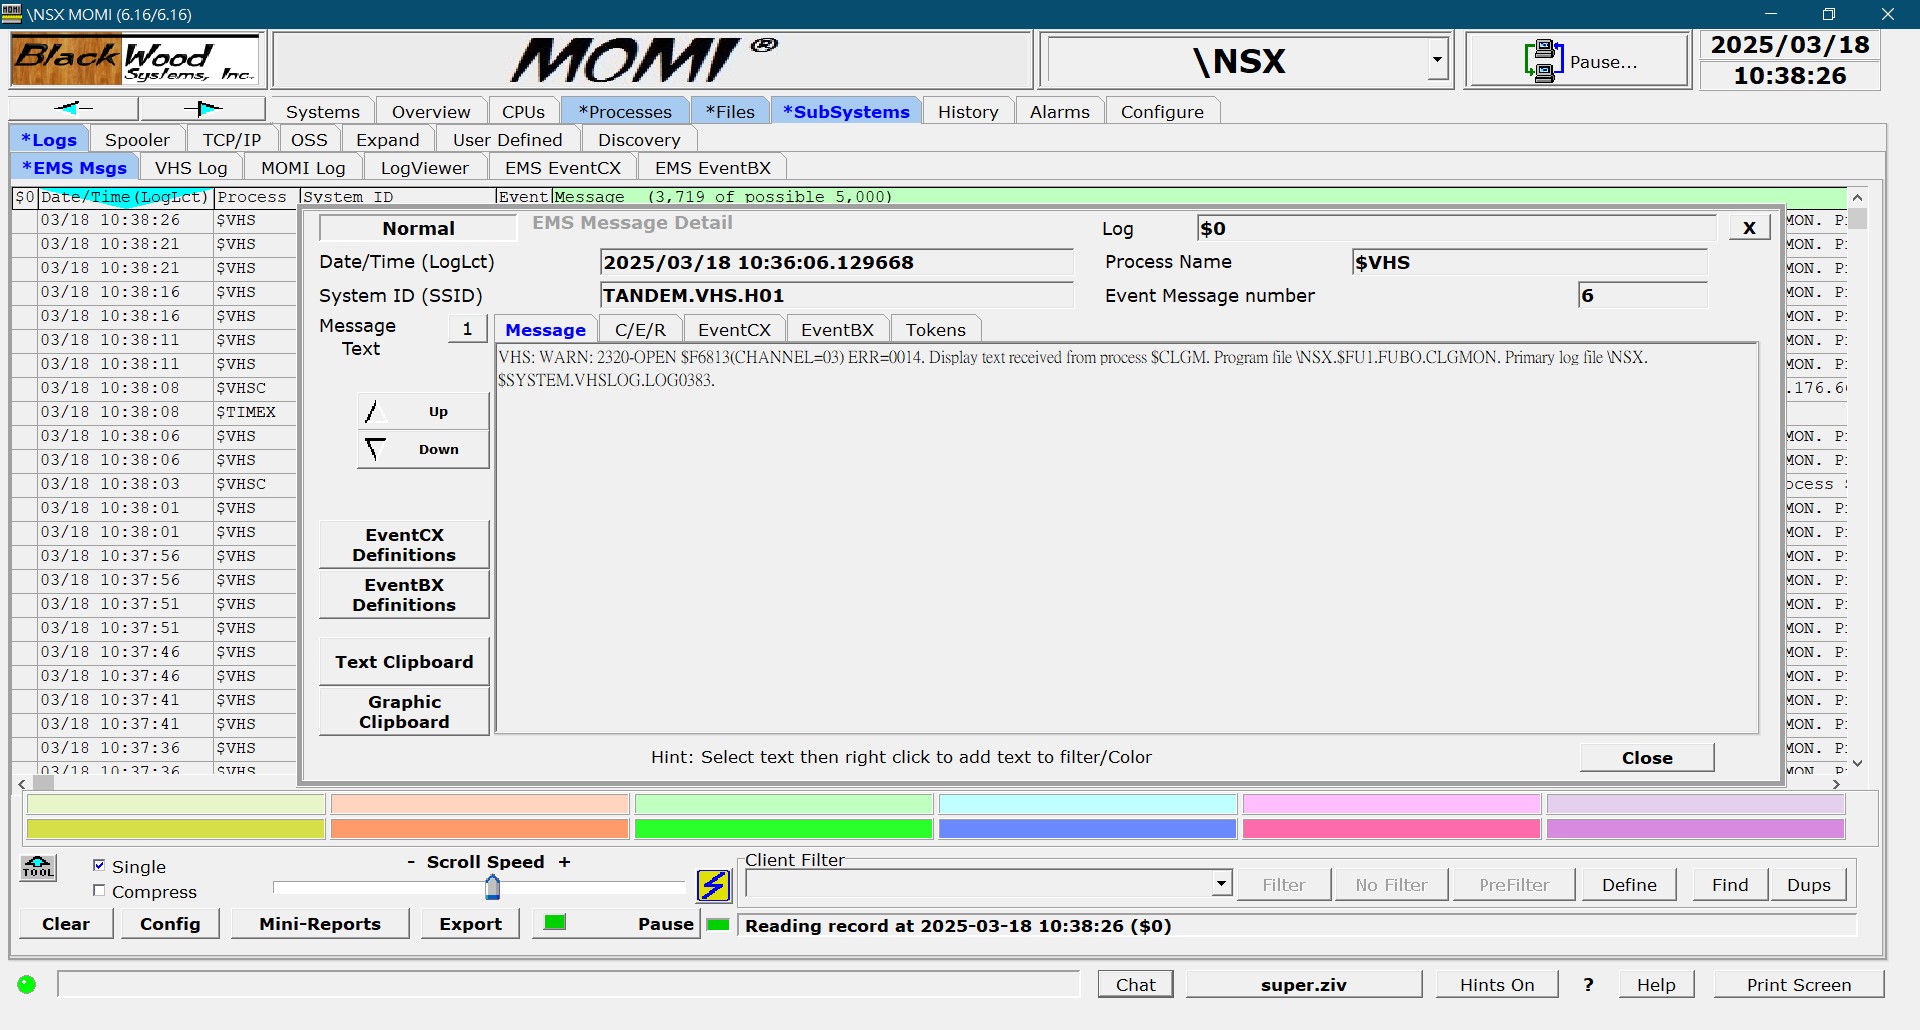This screenshot has height=1030, width=1920.
Task: Click the Up arrow message button
Action: pyautogui.click(x=423, y=411)
